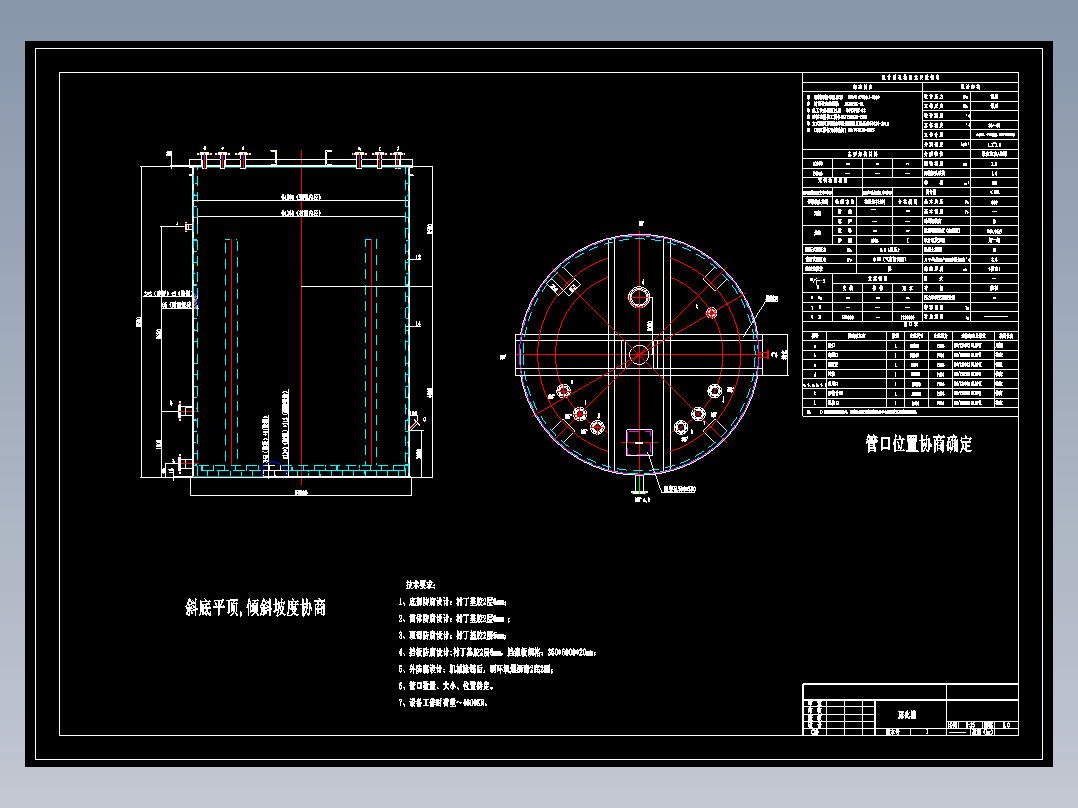
Task: Click the data table top header row
Action: [910, 78]
